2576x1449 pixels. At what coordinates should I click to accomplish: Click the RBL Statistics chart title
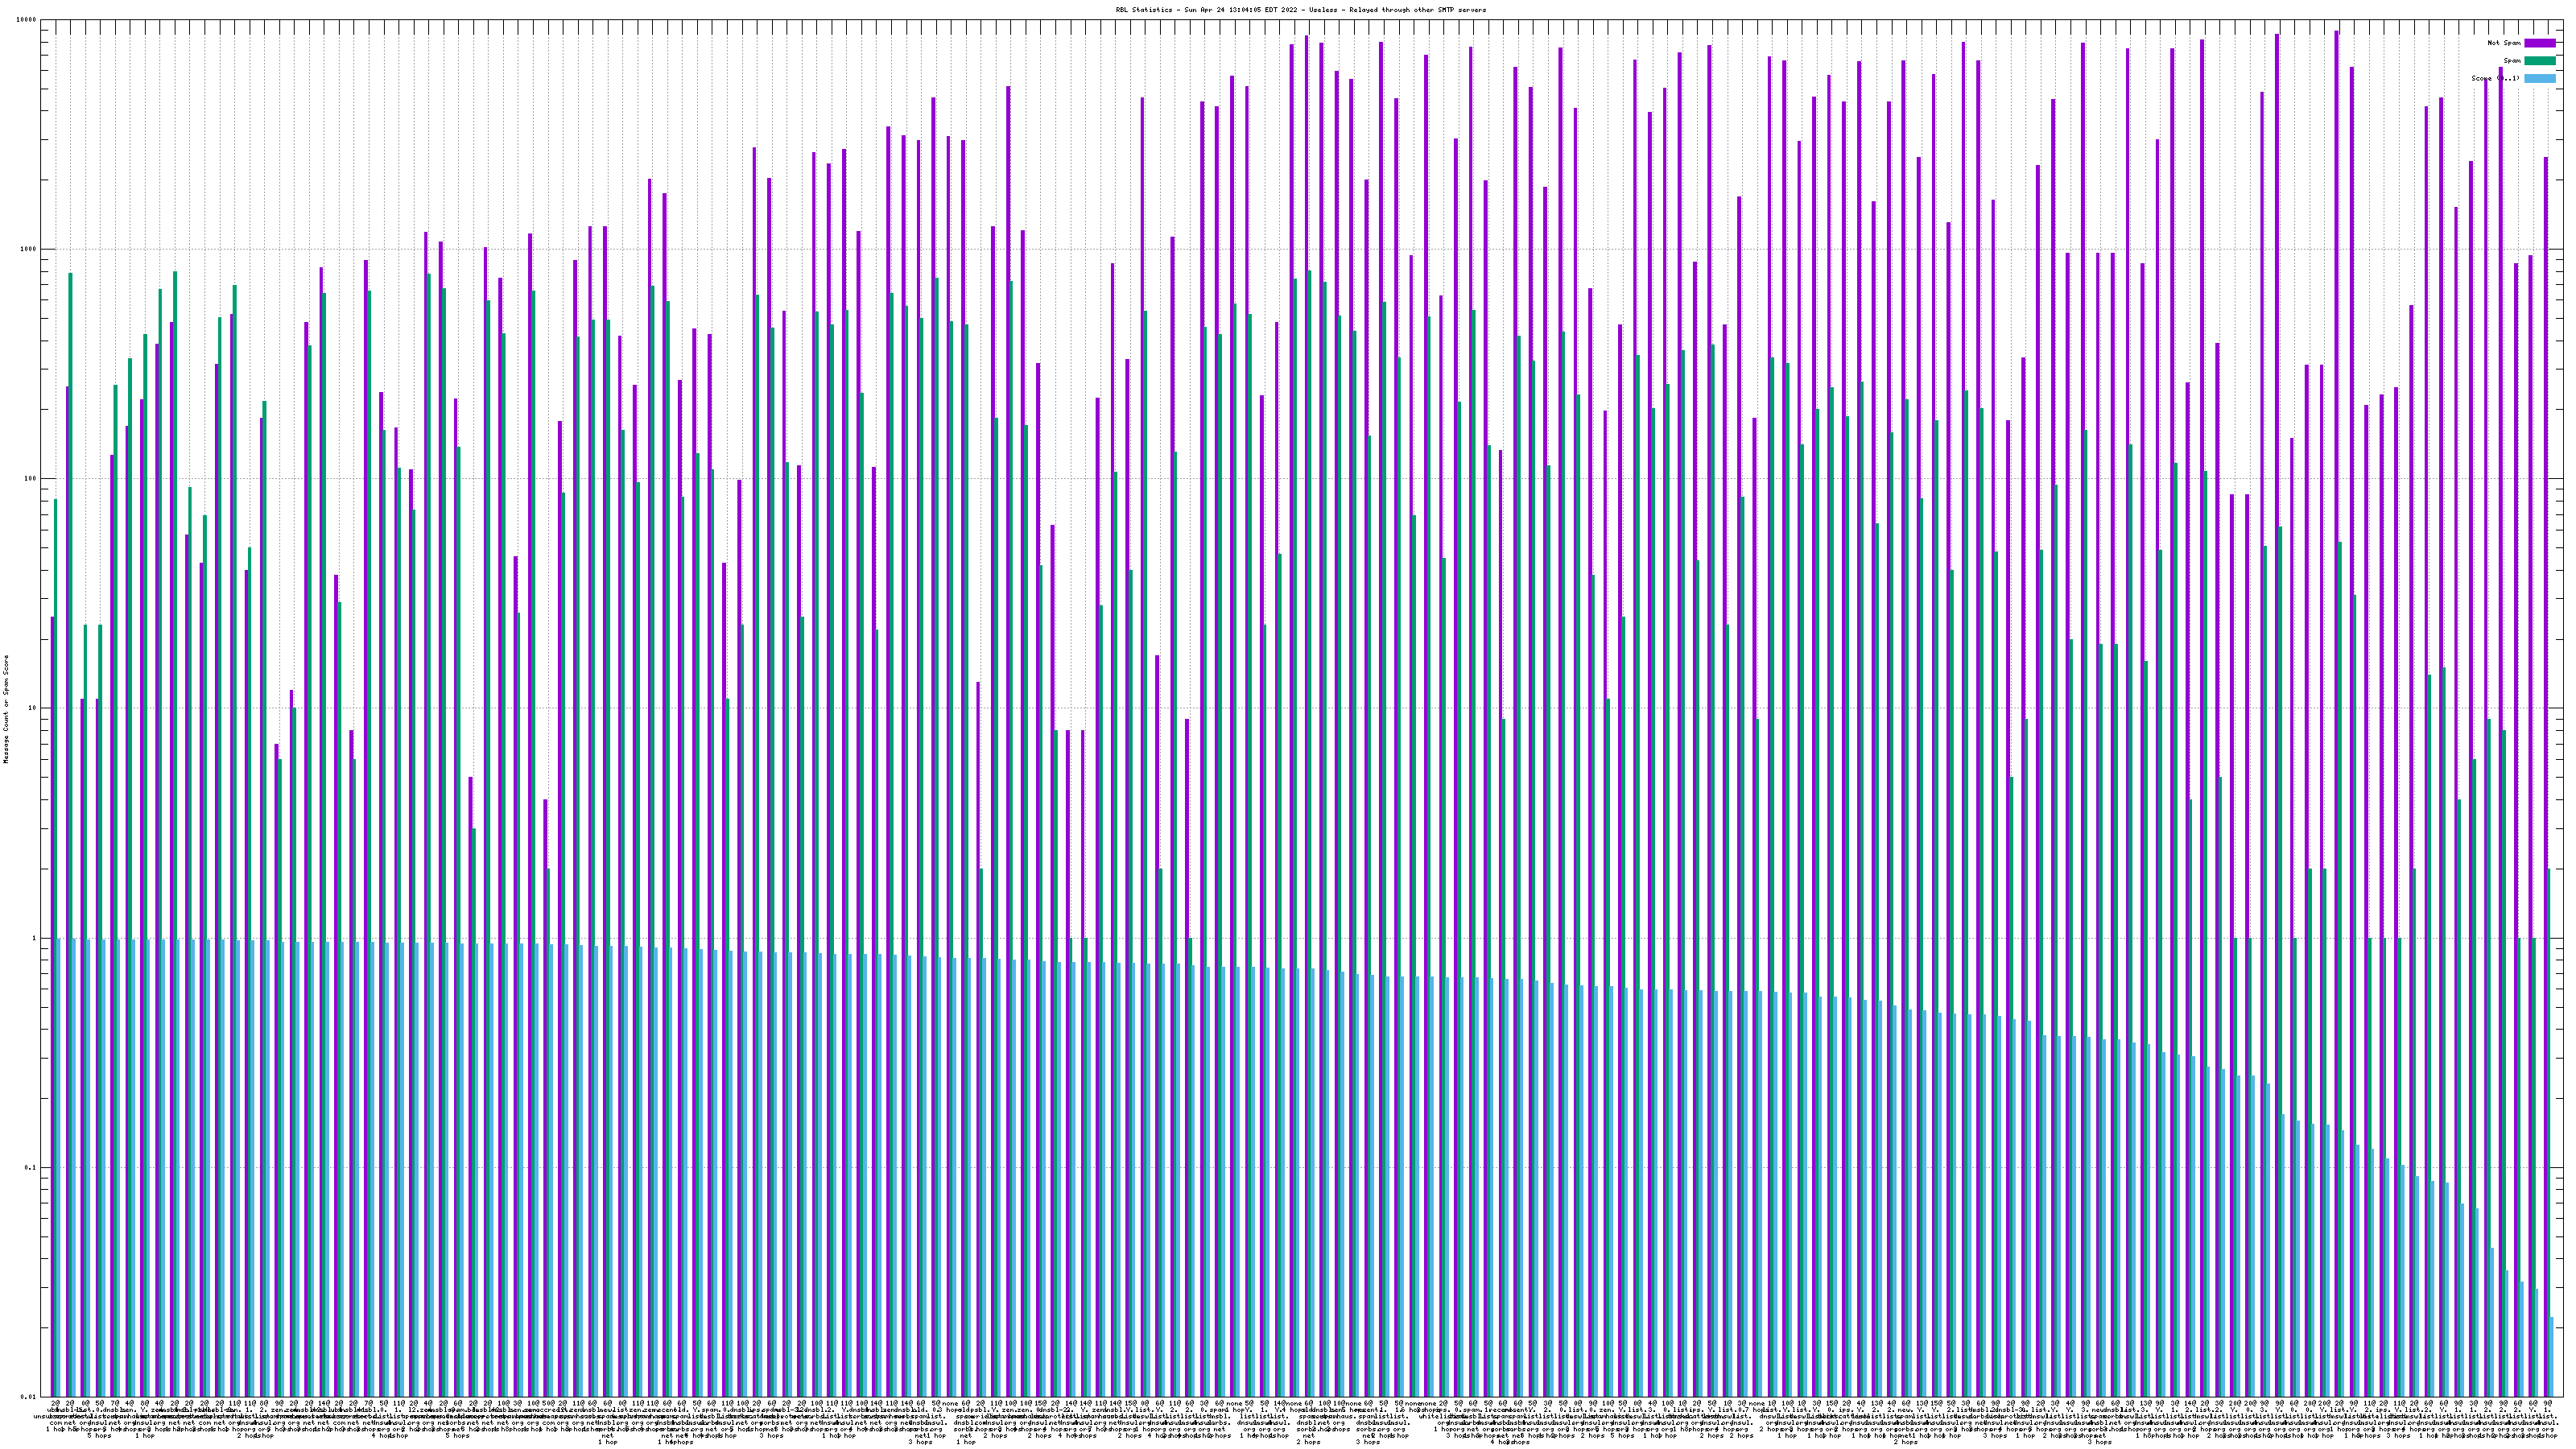pyautogui.click(x=1300, y=10)
